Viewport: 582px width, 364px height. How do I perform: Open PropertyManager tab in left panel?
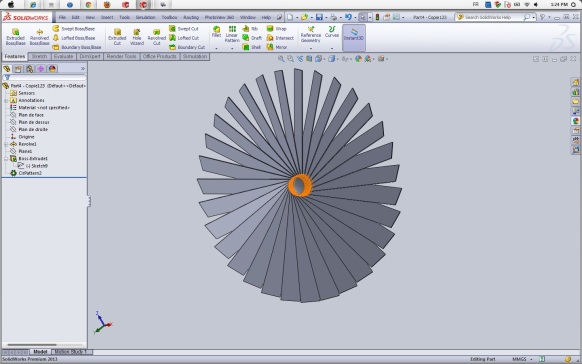[18, 69]
